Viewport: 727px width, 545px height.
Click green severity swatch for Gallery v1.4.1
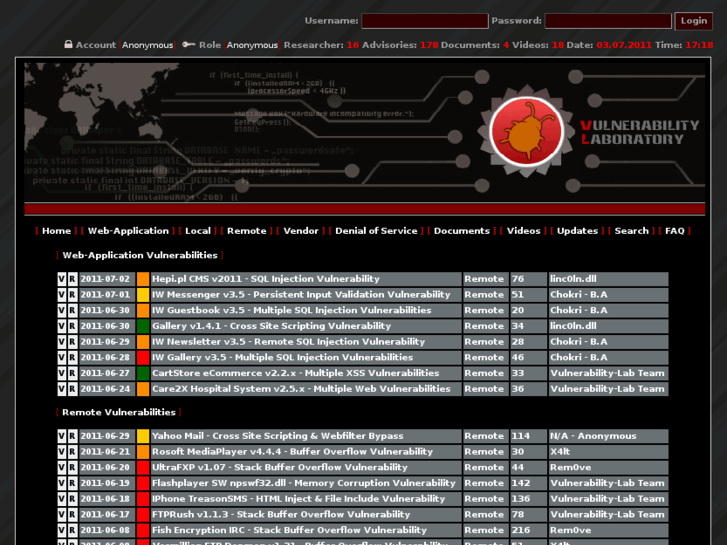[x=143, y=327]
